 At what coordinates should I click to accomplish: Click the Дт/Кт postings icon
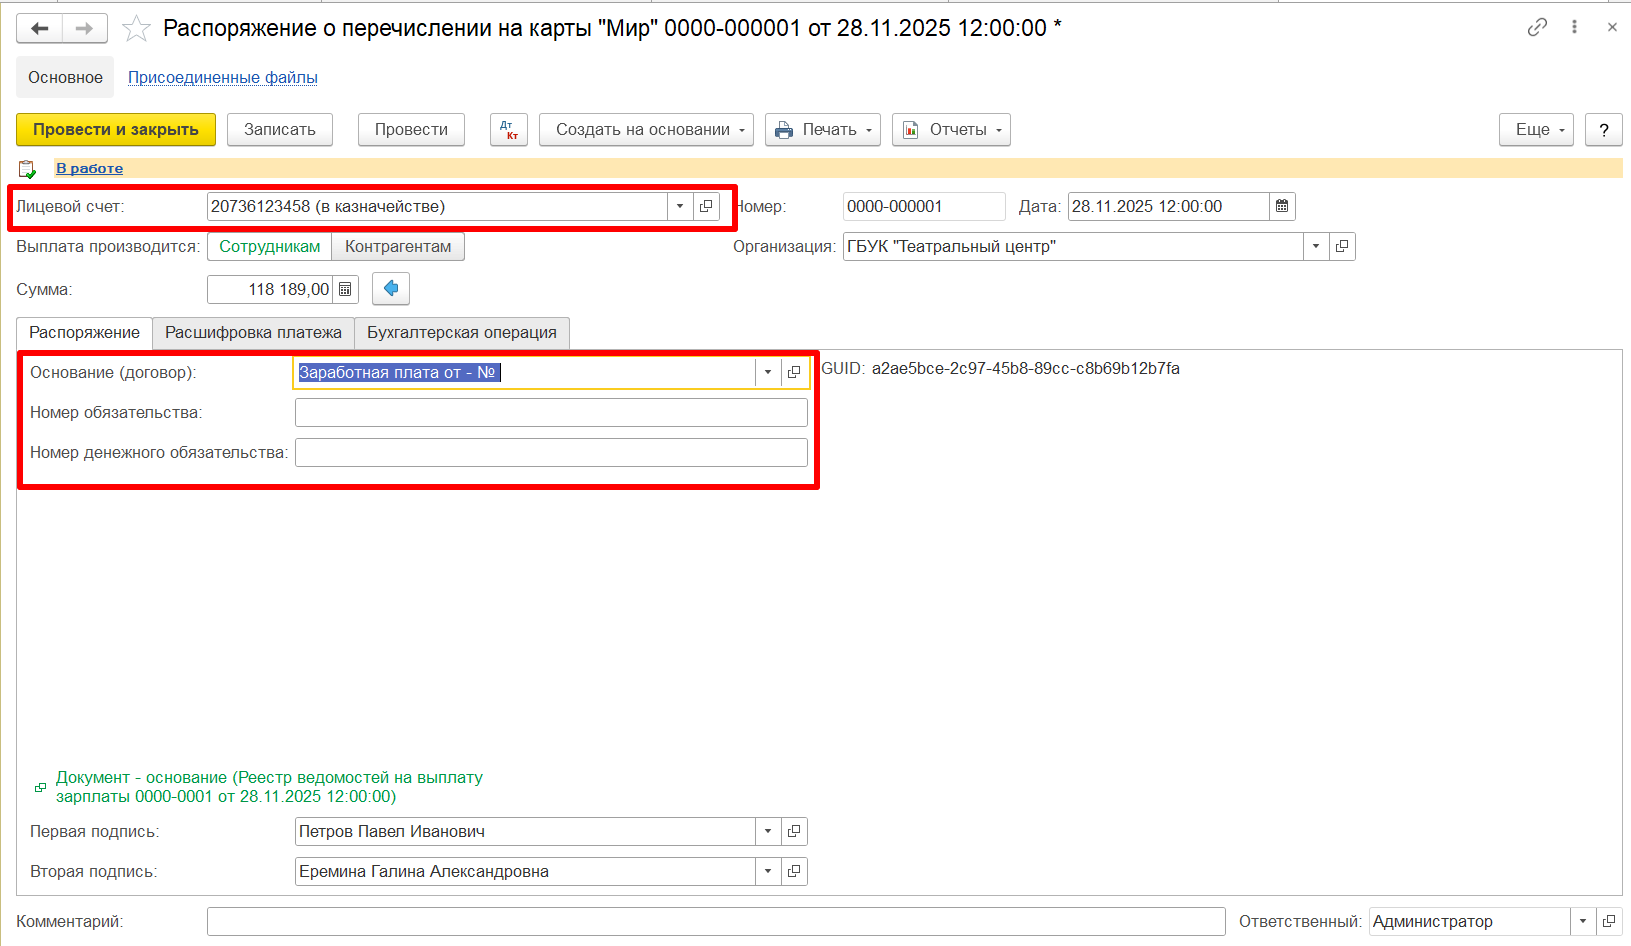point(509,130)
